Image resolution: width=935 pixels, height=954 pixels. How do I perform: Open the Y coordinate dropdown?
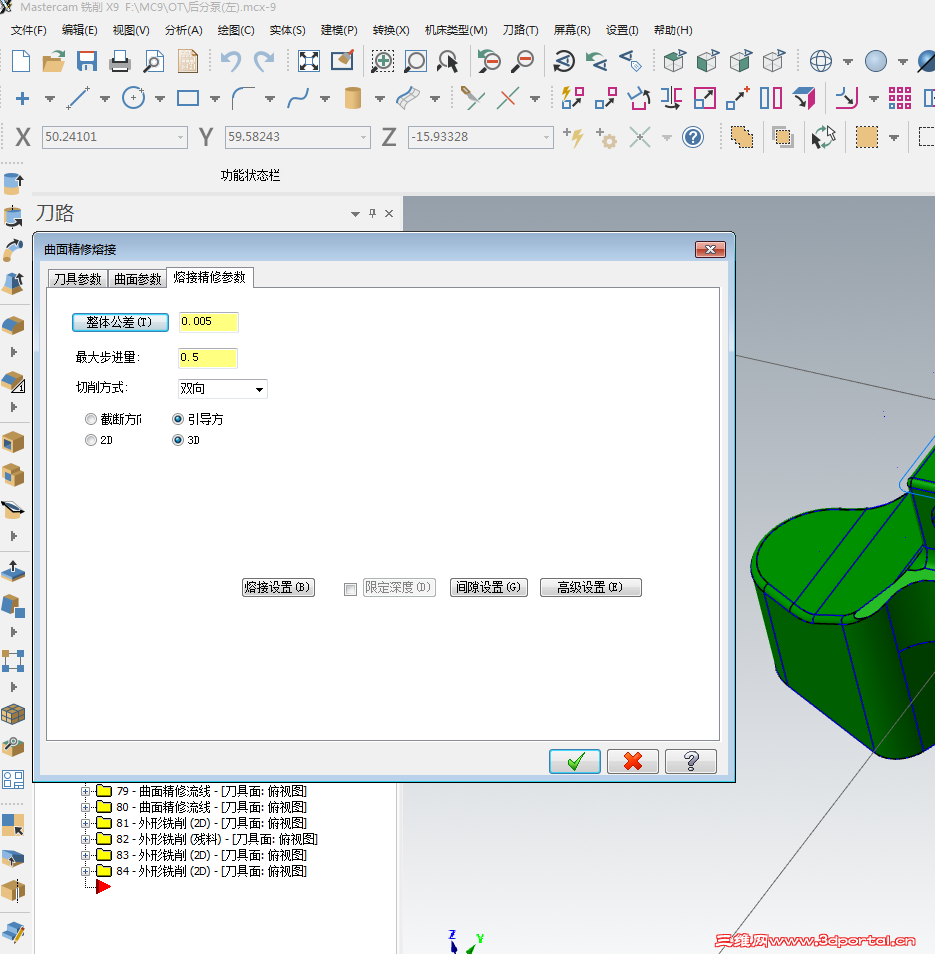pyautogui.click(x=364, y=138)
